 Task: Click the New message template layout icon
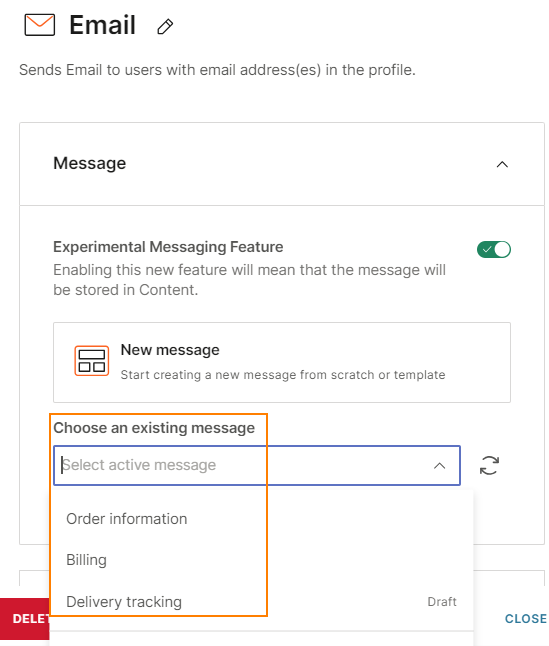point(91,361)
